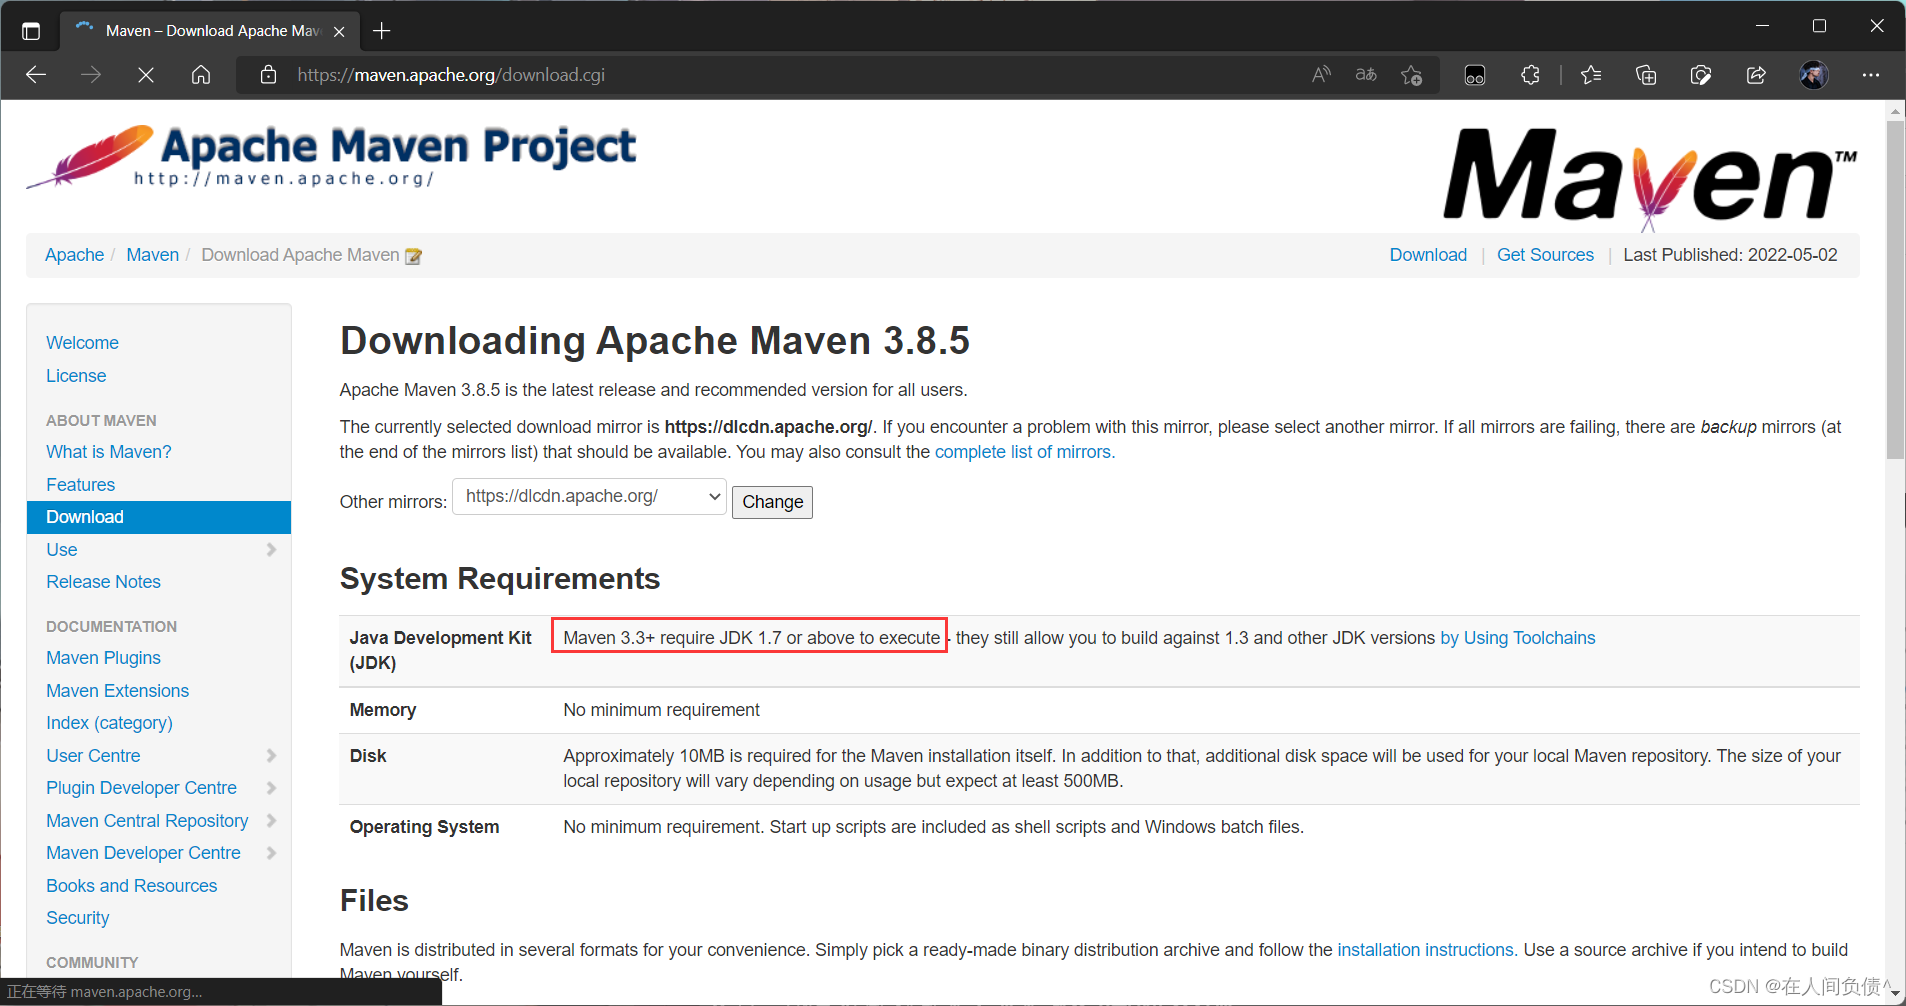This screenshot has width=1906, height=1006.
Task: Open the Maven Developer Centre link
Action: click(143, 853)
